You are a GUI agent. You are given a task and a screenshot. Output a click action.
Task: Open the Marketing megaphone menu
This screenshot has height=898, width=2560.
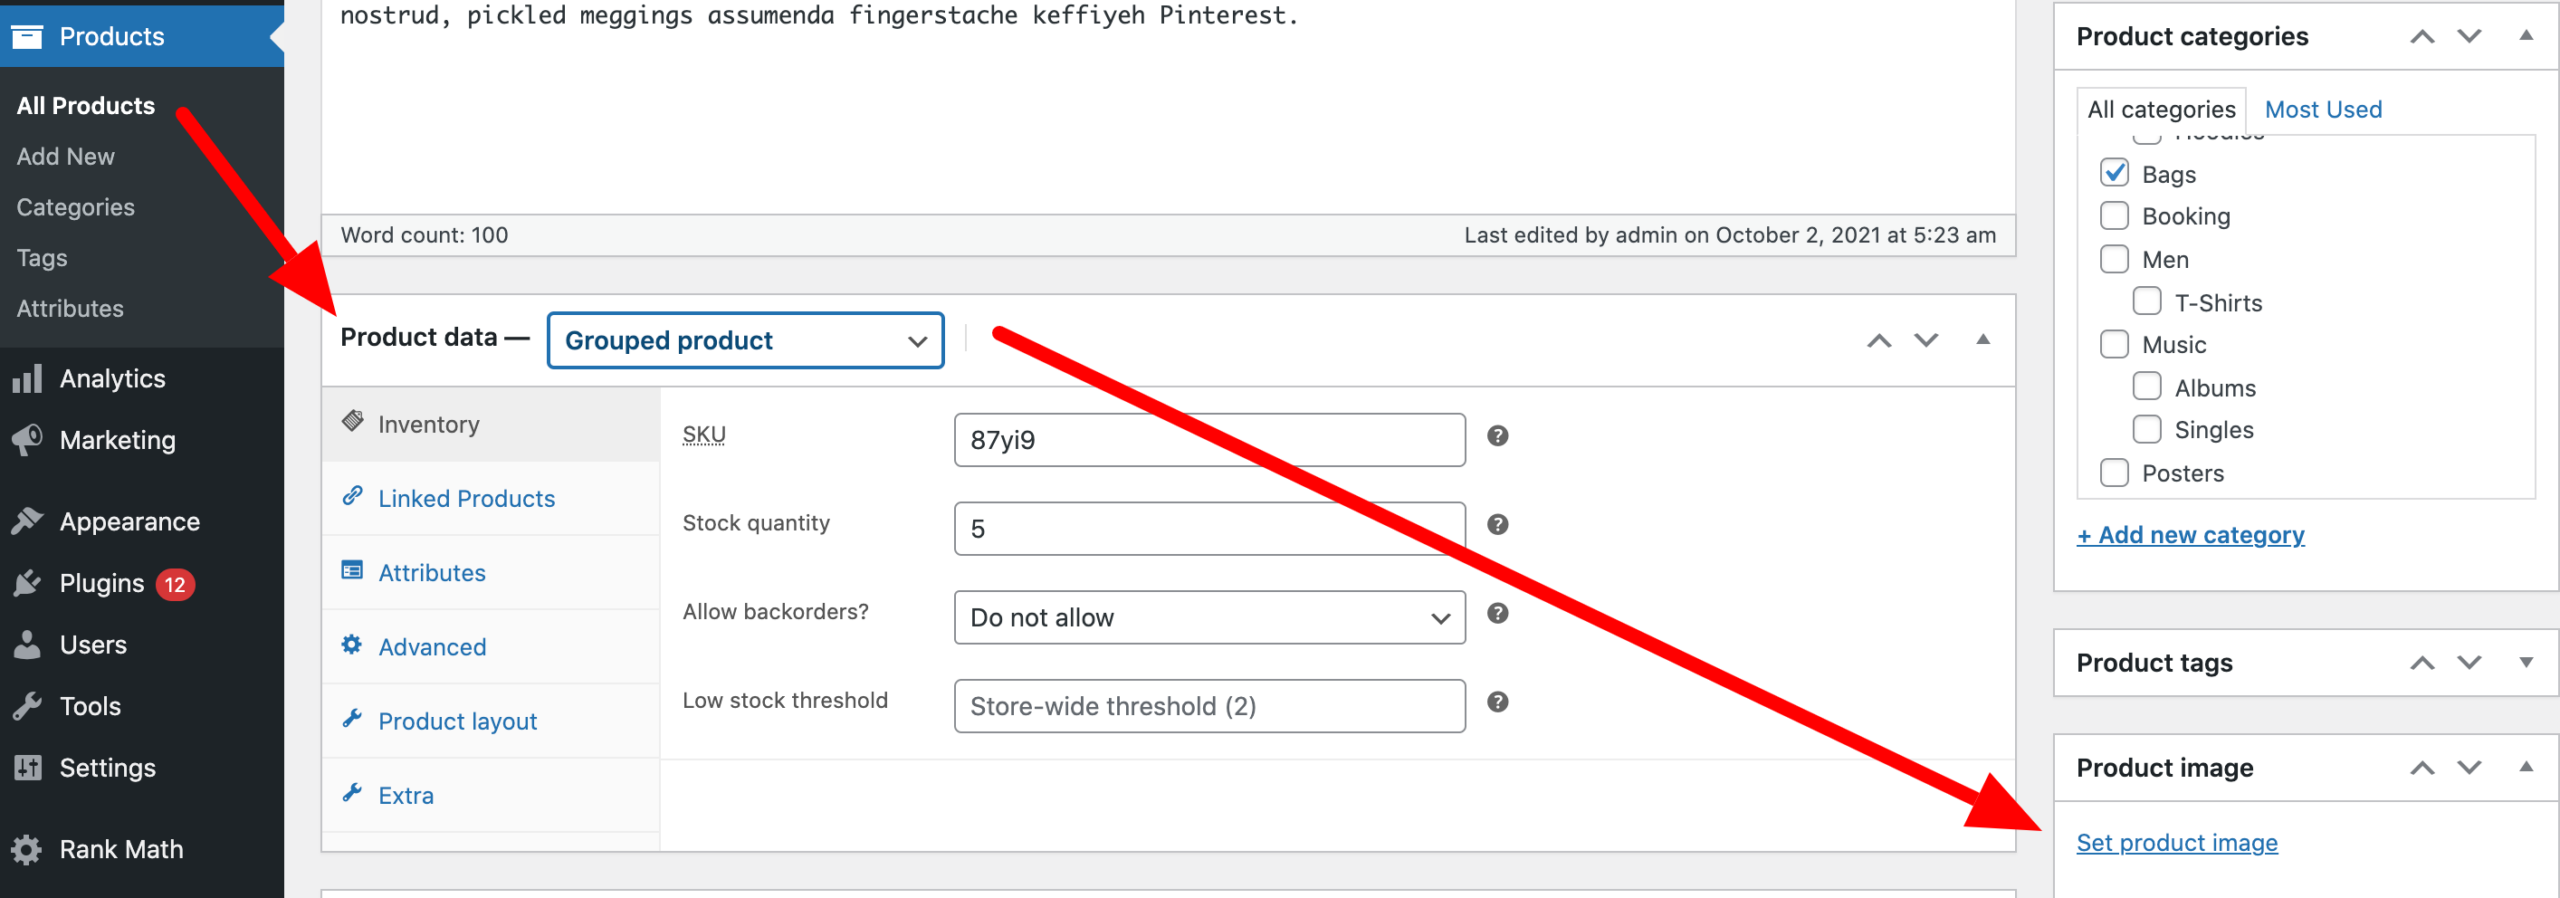pos(27,440)
